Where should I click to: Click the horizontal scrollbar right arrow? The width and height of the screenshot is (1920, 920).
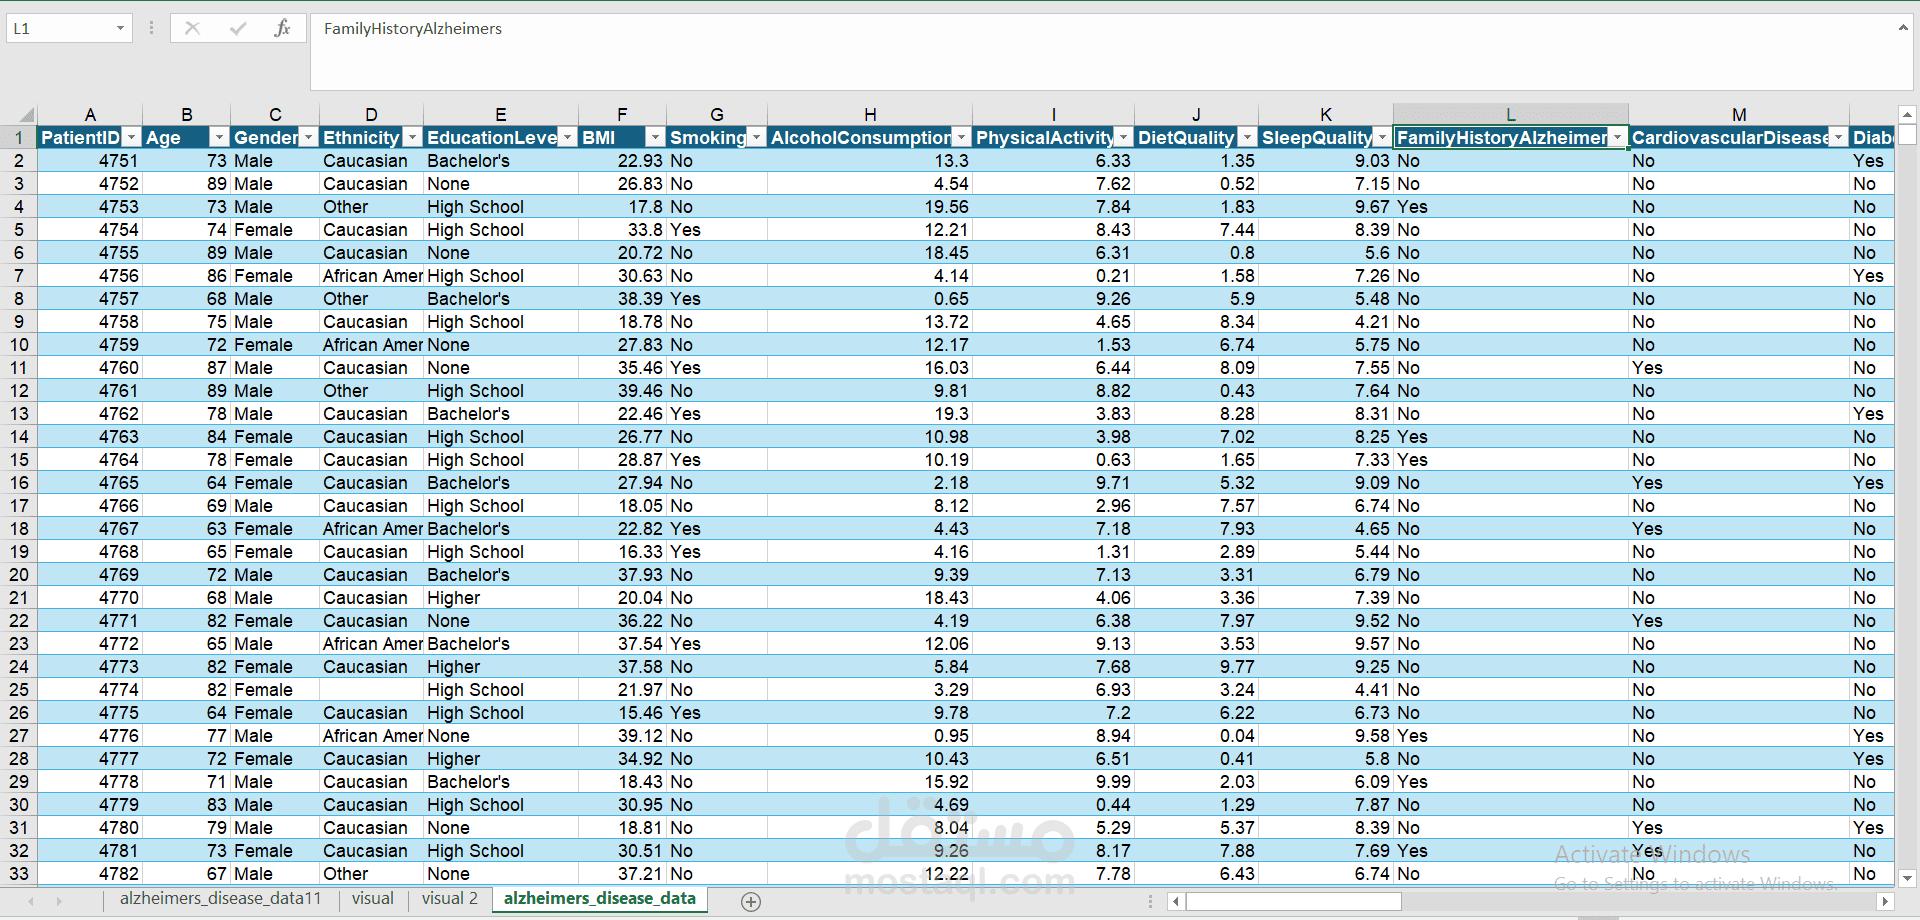click(1885, 901)
